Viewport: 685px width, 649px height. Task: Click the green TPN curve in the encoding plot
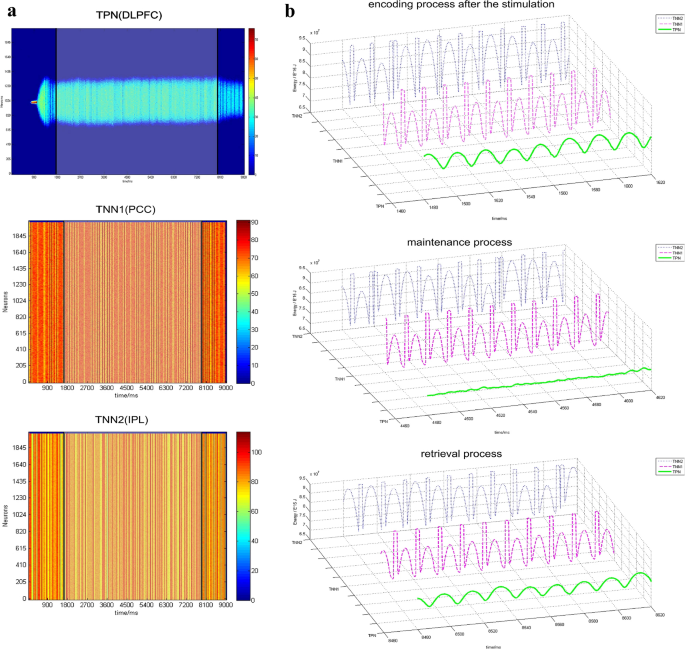538,150
